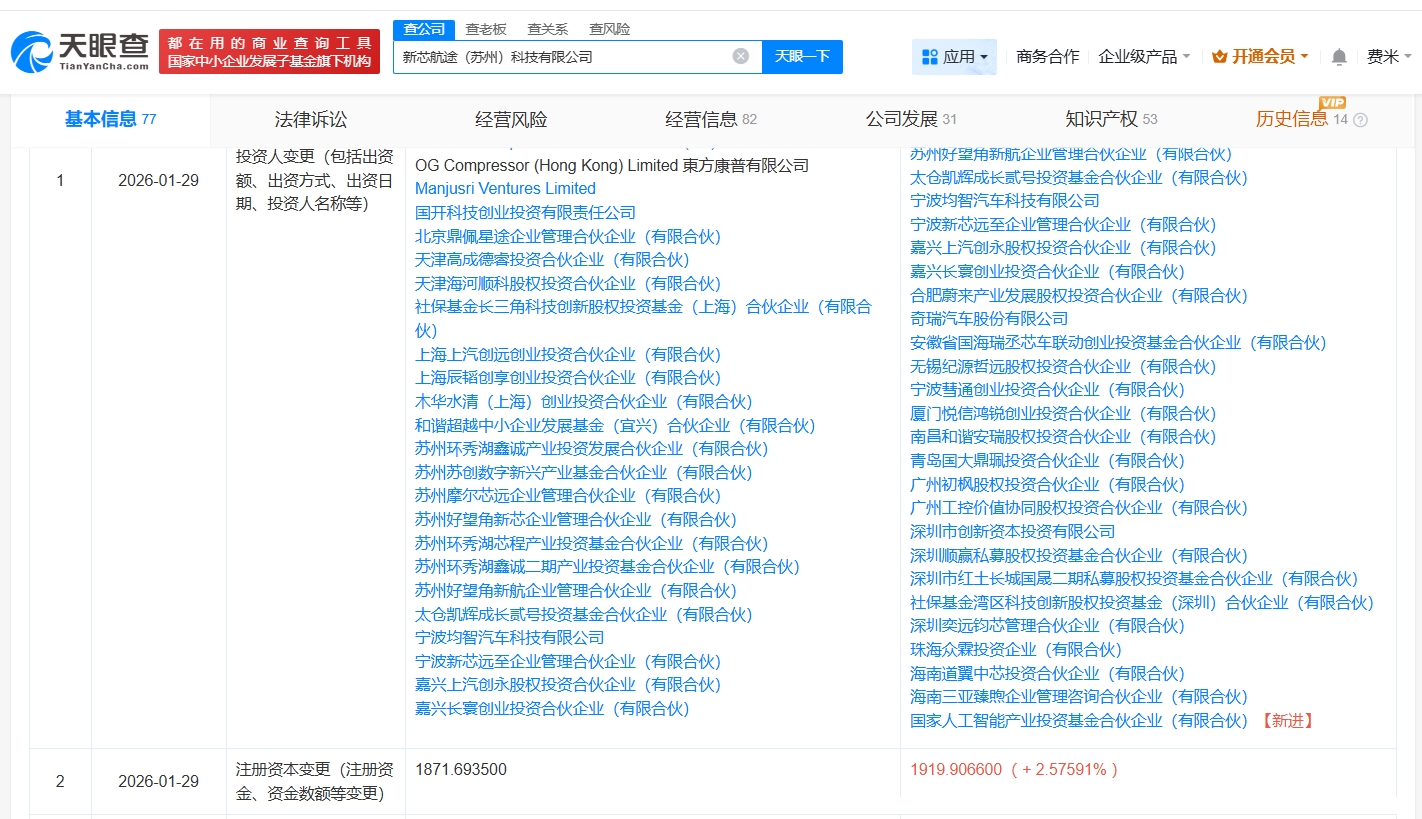Click the red promotional banner image
This screenshot has width=1422, height=819.
tap(270, 51)
